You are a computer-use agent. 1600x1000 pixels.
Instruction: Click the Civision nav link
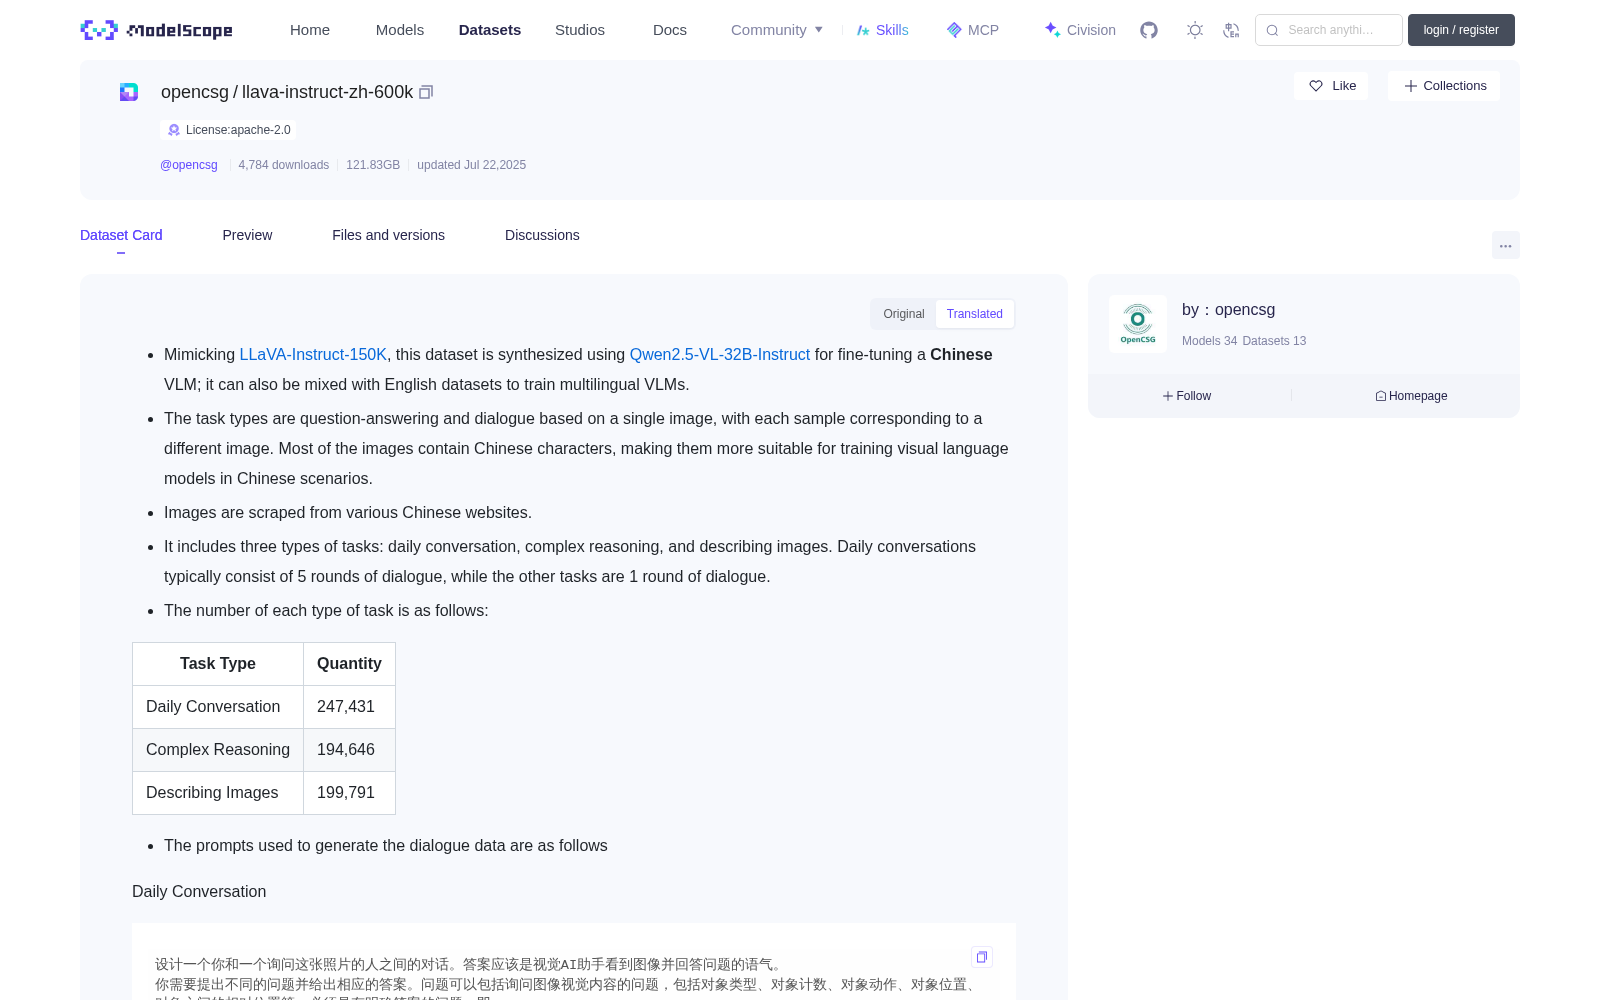click(1080, 30)
